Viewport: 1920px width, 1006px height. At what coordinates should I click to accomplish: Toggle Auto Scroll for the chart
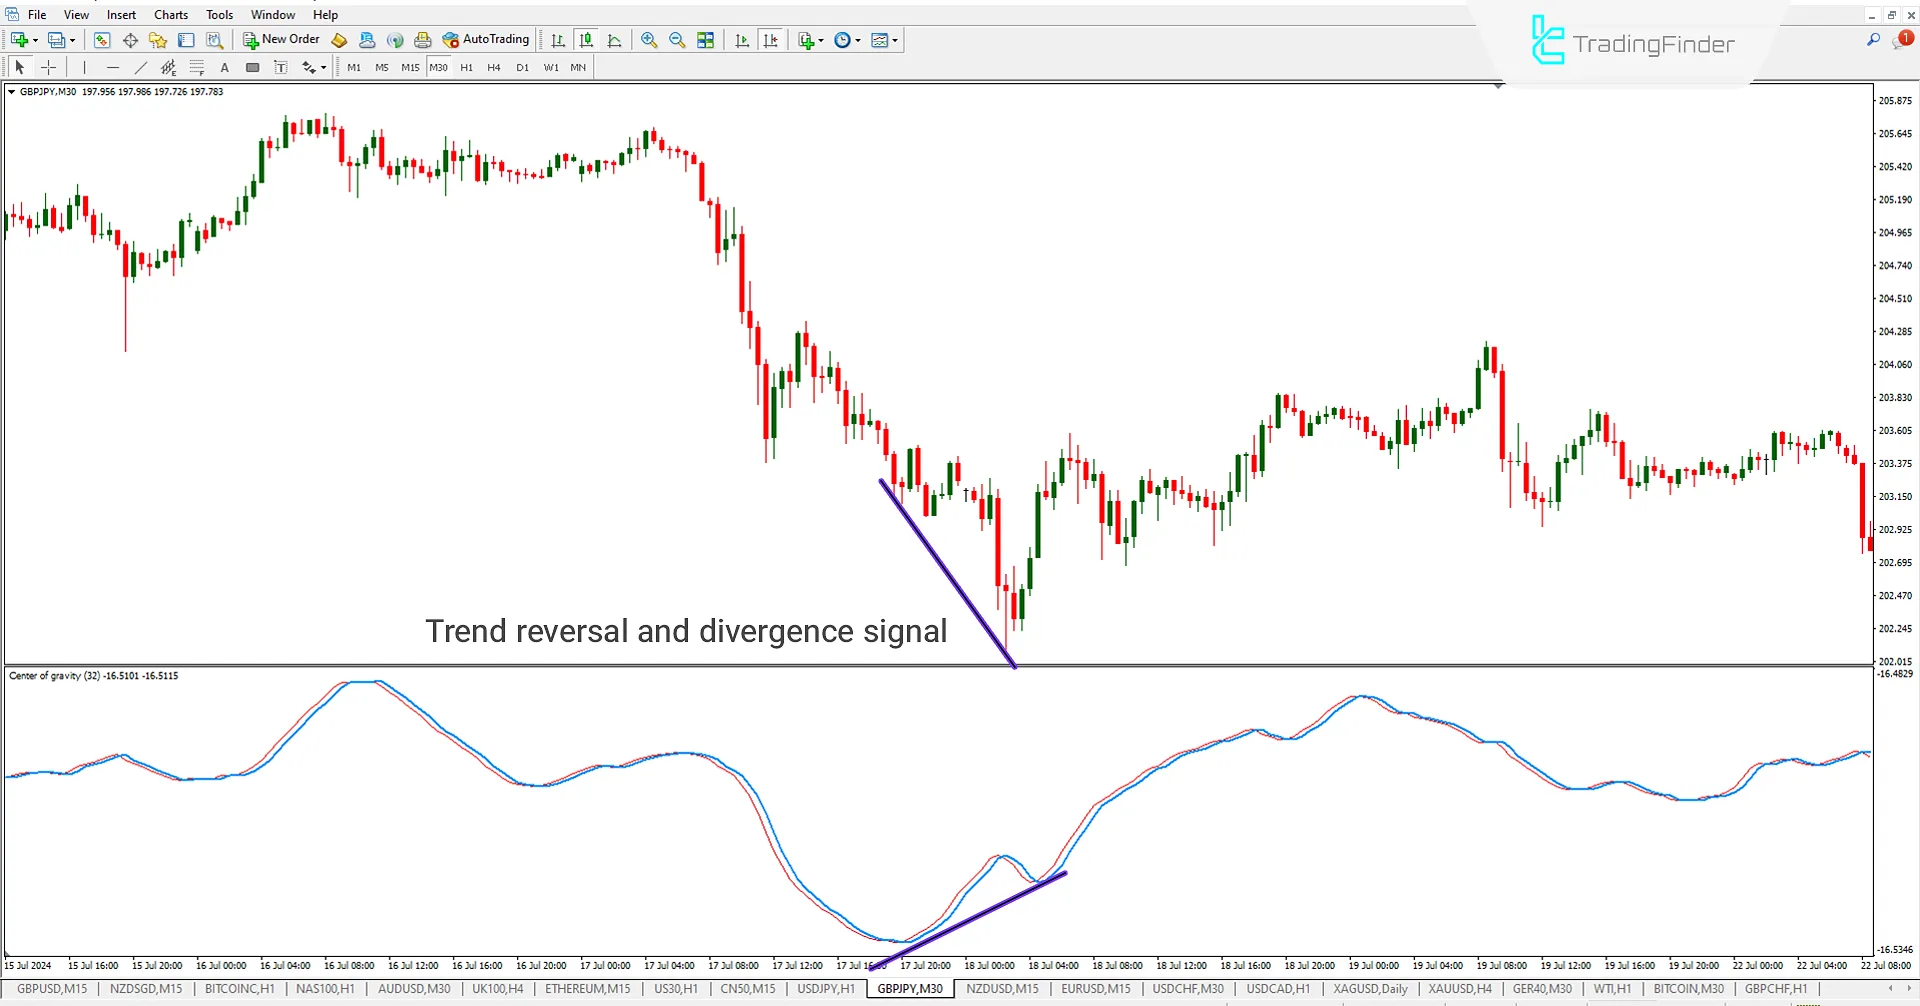742,40
